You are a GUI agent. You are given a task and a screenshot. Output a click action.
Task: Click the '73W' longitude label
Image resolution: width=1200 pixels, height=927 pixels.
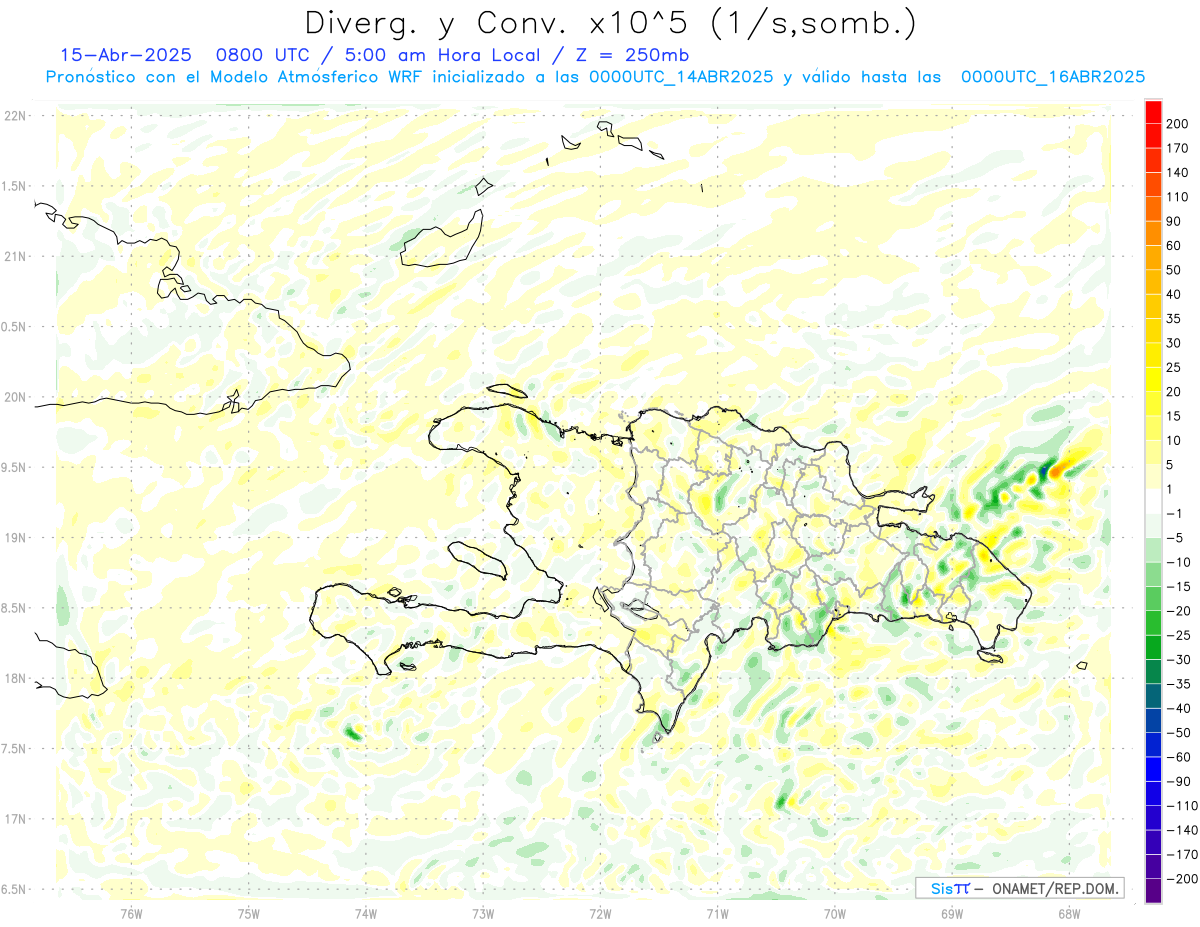tap(483, 913)
